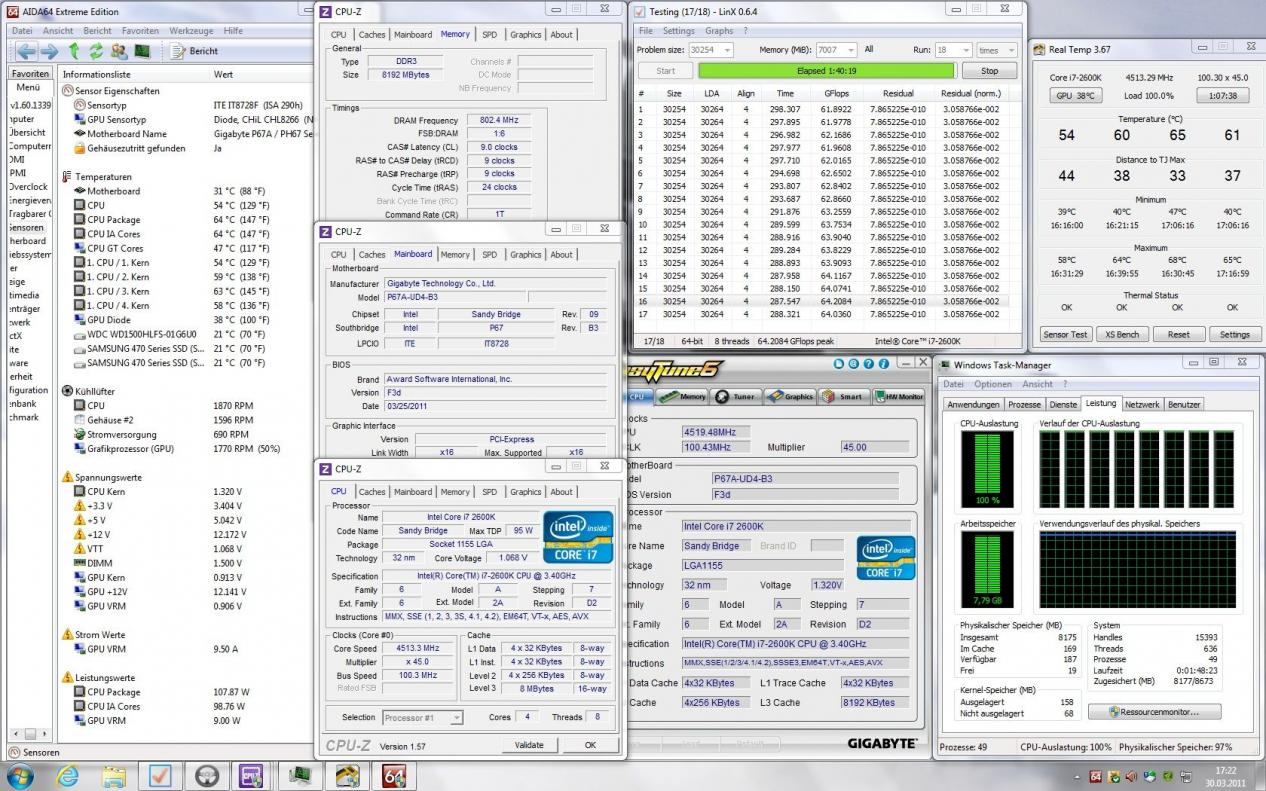Click LinX checkmark icon in taskbar
This screenshot has width=1266, height=791.
coord(160,775)
